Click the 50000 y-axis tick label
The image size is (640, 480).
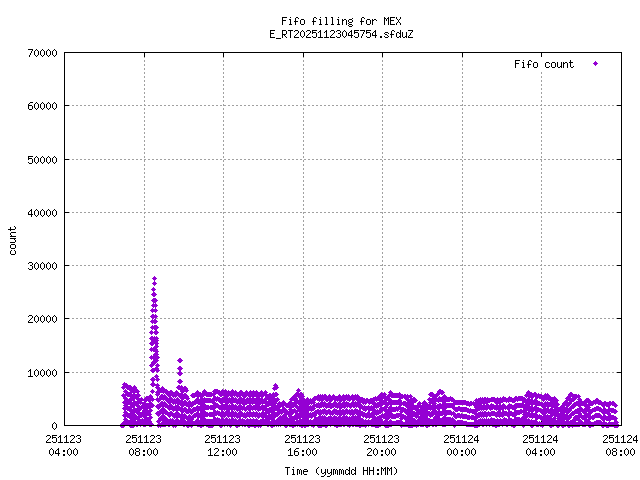pyautogui.click(x=39, y=159)
